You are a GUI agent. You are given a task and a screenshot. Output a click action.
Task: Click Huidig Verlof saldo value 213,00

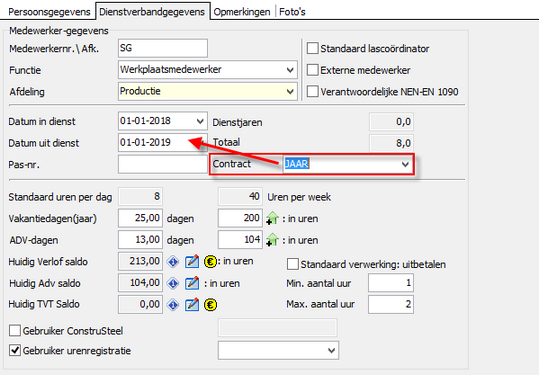pyautogui.click(x=140, y=261)
